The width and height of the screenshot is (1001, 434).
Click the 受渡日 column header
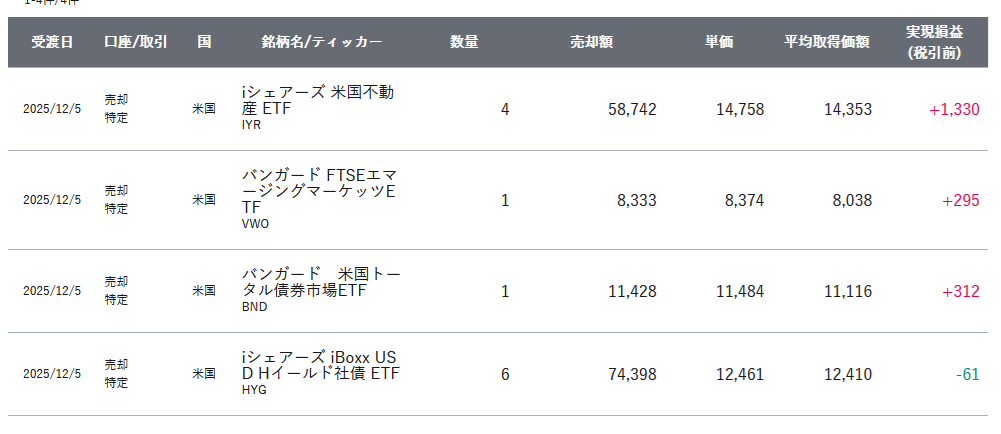pos(52,42)
